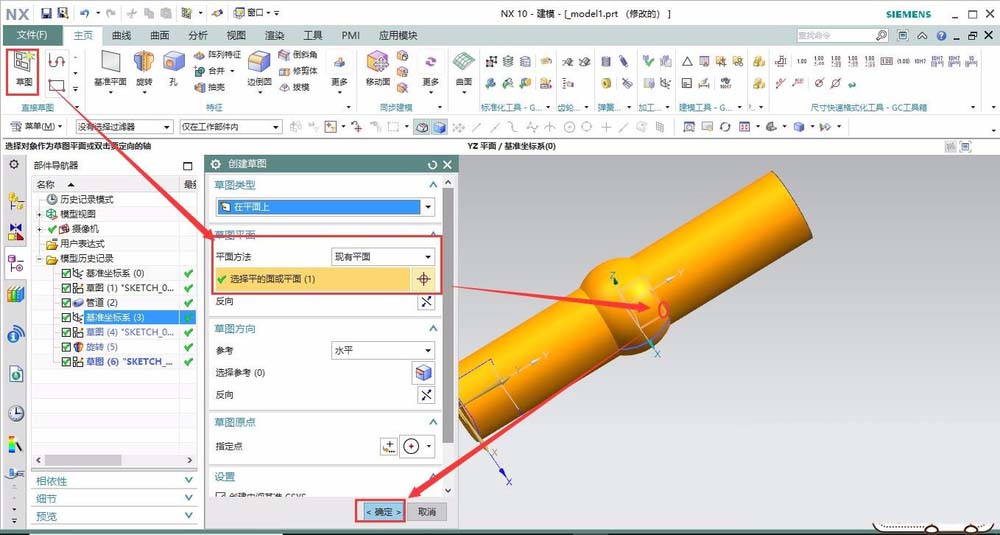
Task: Open the history clock tab in the left sidebar
Action: click(x=16, y=414)
